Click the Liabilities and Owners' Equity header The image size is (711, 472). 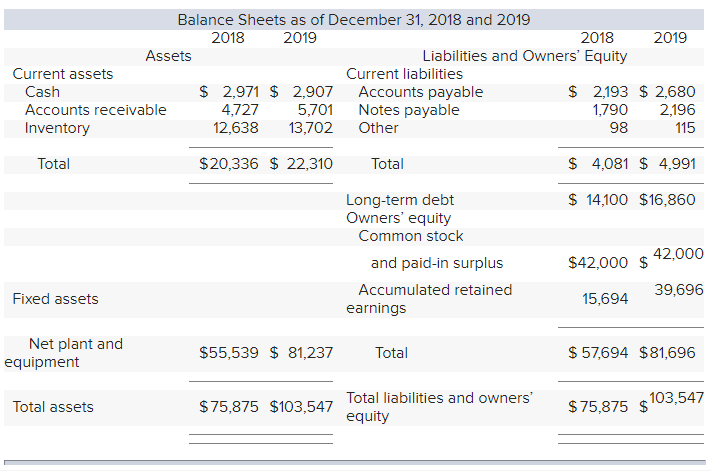(x=524, y=56)
